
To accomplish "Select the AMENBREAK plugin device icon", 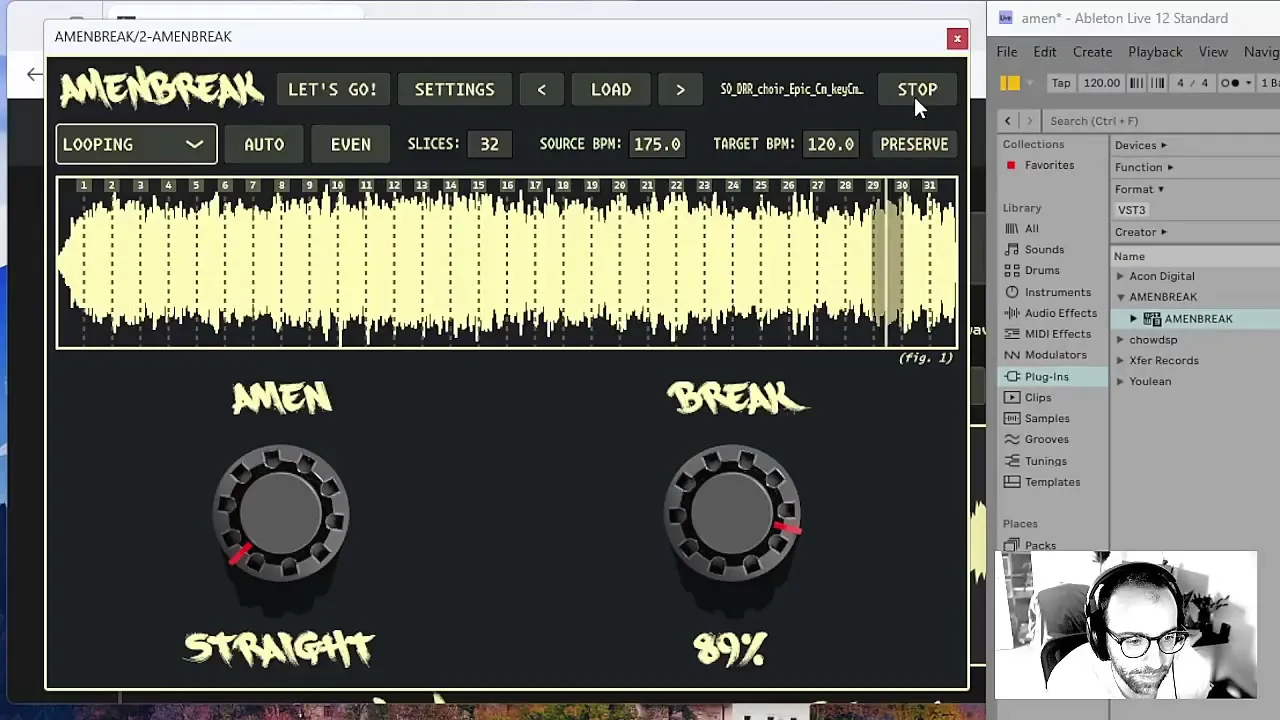I will tap(1152, 319).
